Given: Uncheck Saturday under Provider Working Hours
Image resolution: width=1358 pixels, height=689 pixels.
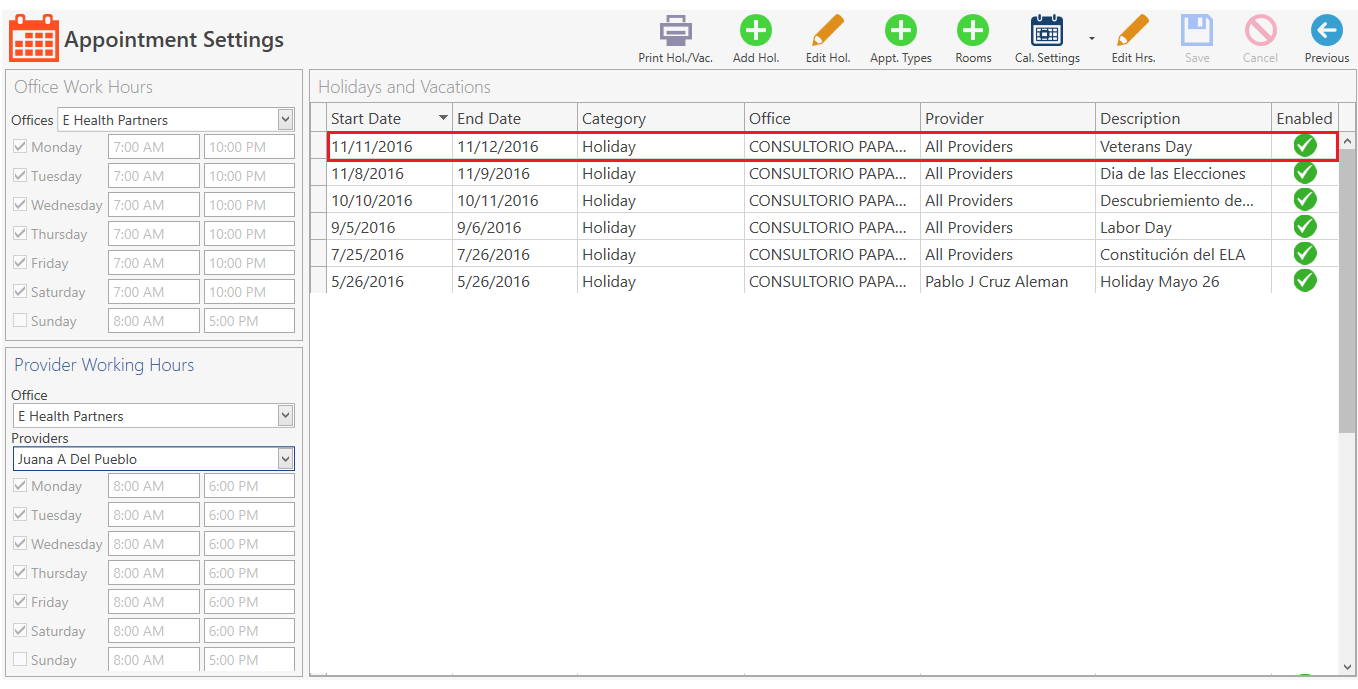Looking at the screenshot, I should point(21,630).
